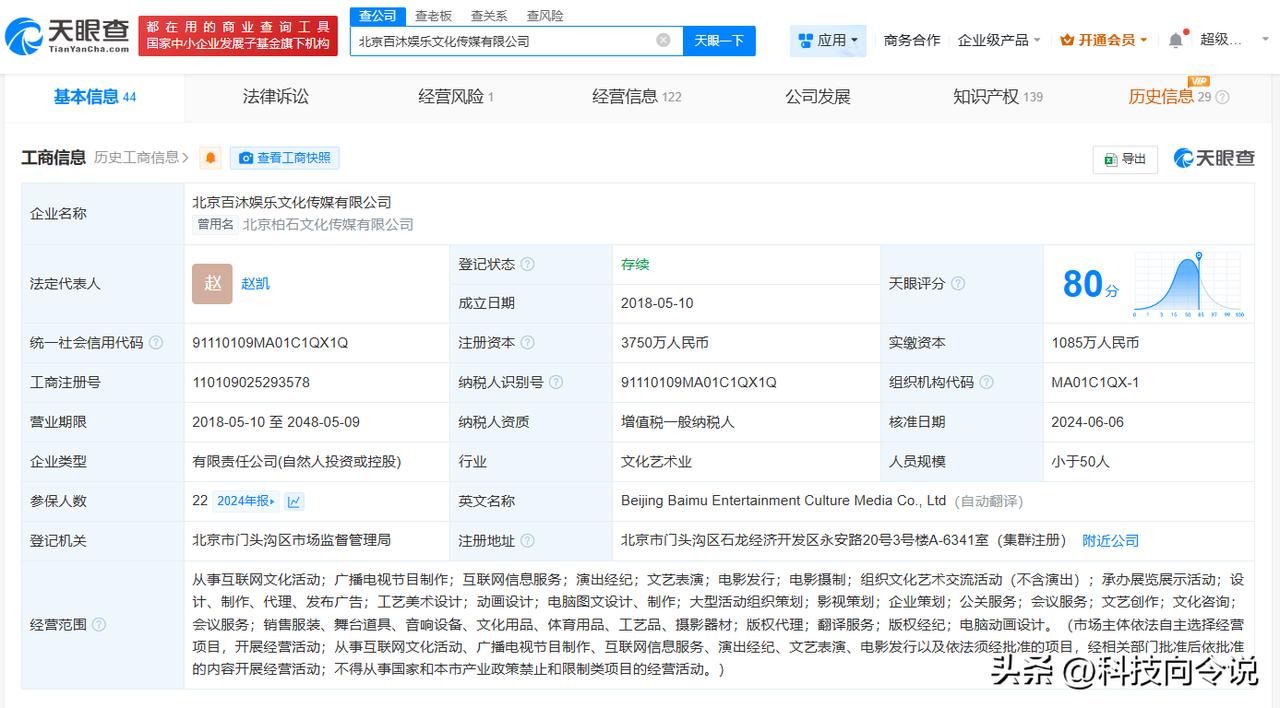Viewport: 1280px width, 708px height.
Task: Expand the 开通会员 dropdown
Action: (1103, 40)
